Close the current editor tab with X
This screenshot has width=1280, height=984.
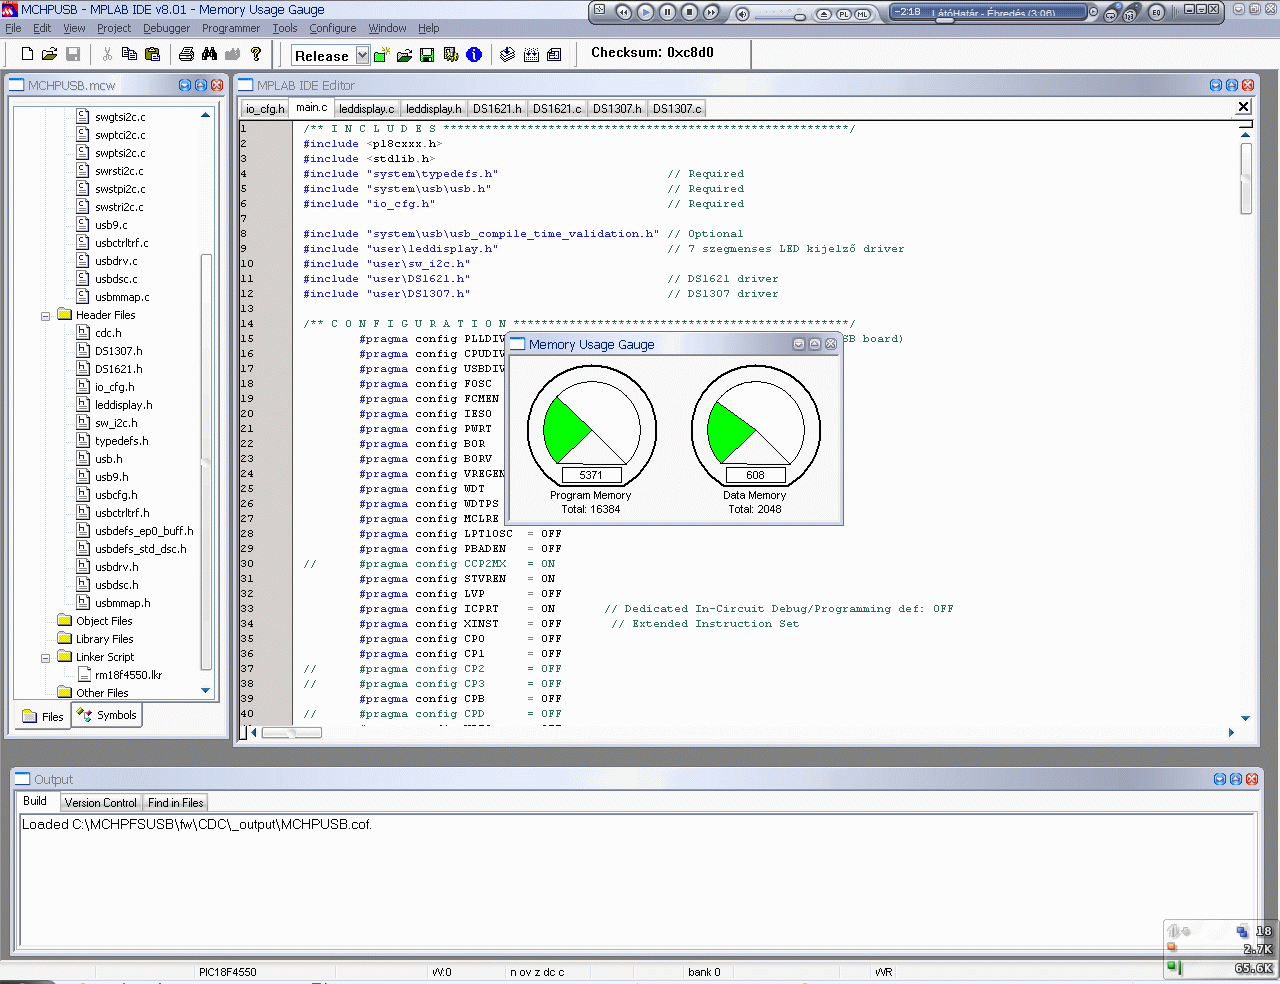[1244, 107]
